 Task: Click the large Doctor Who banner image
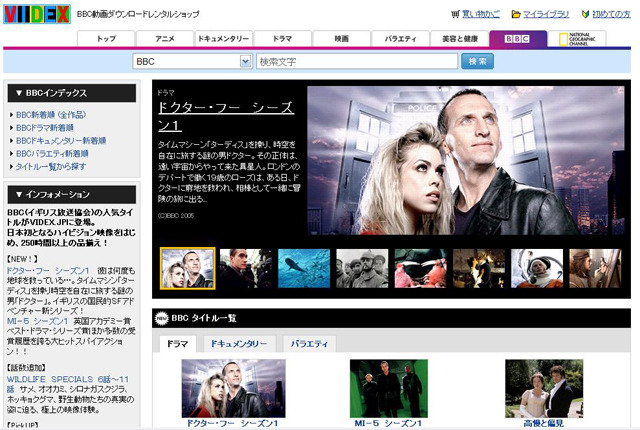466,160
